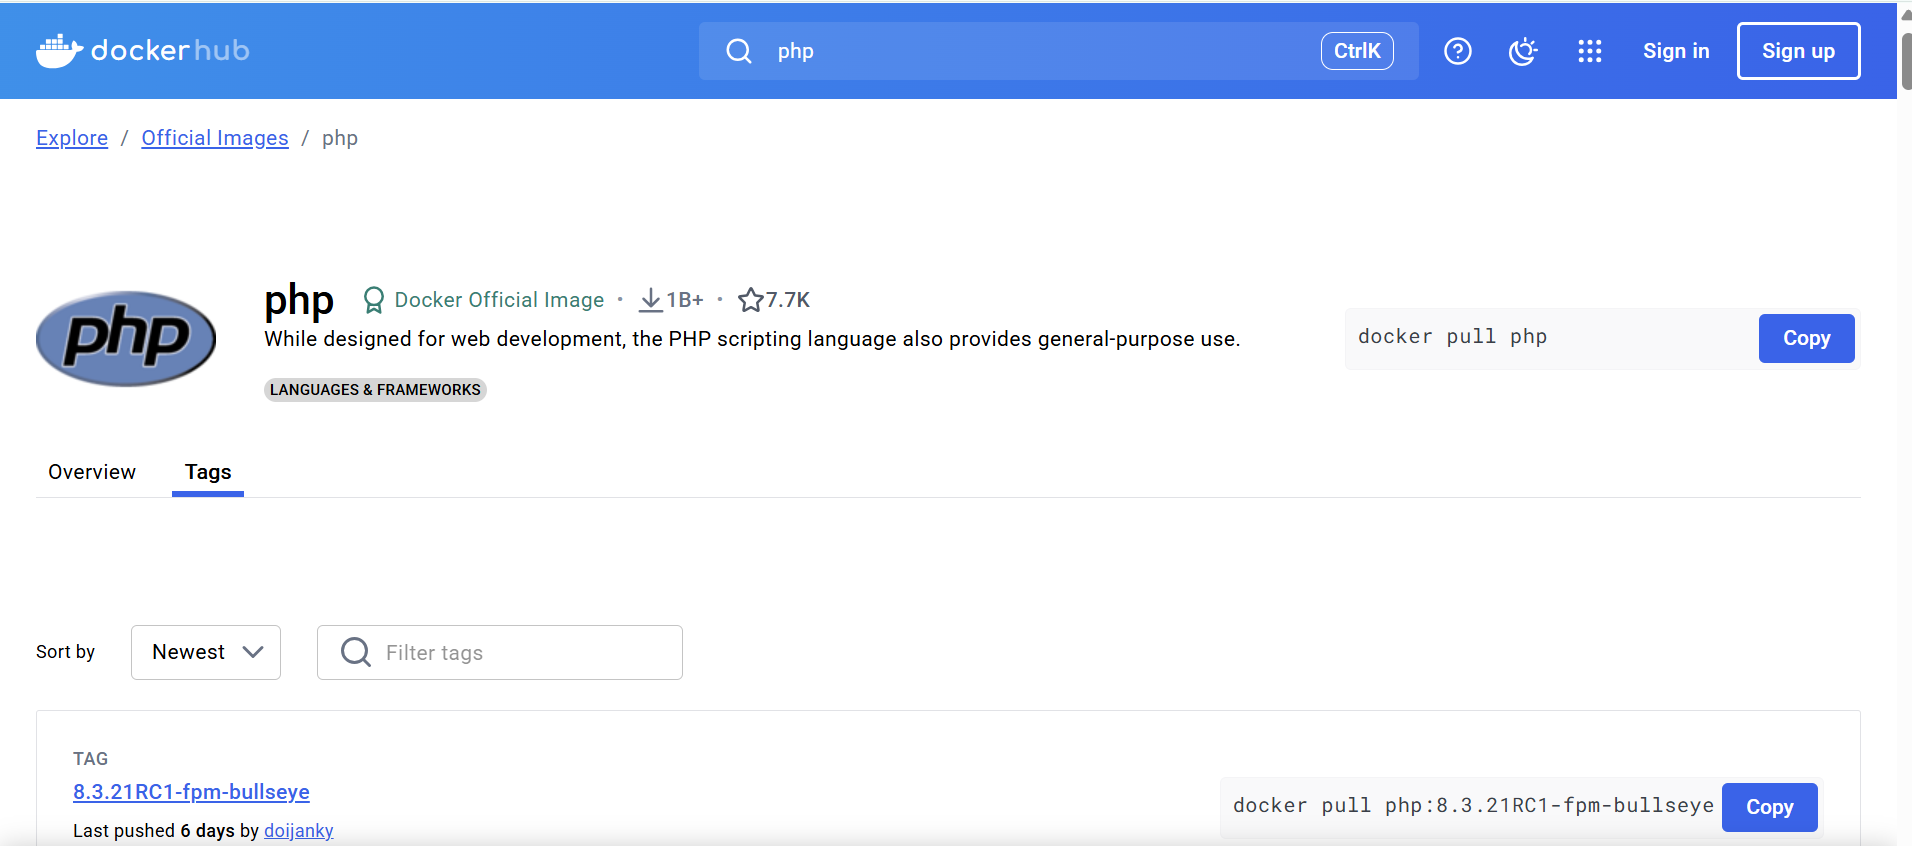Click the php logo image
This screenshot has height=846, width=1912.
click(x=126, y=339)
